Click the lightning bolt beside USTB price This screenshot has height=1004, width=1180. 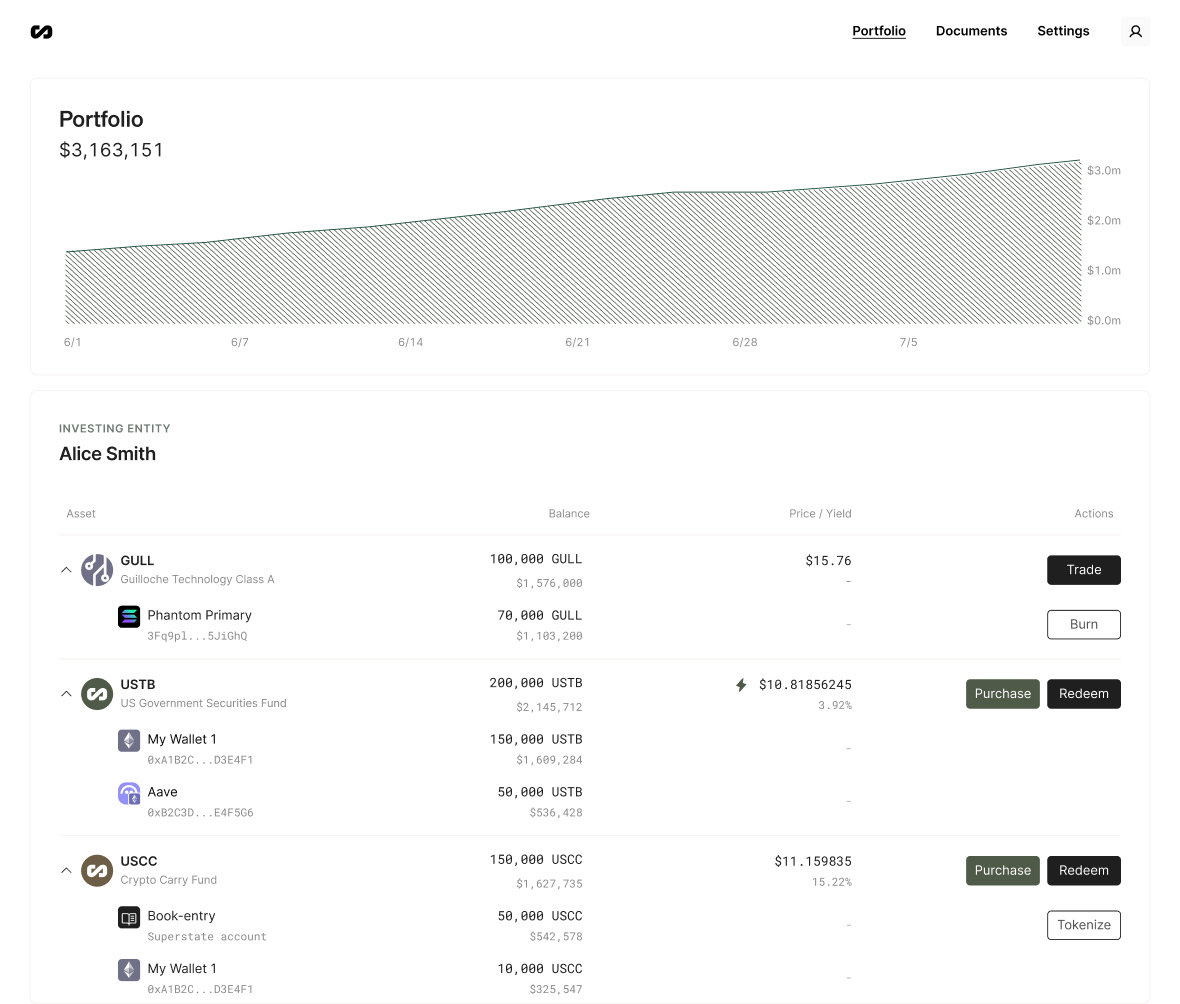pos(741,685)
